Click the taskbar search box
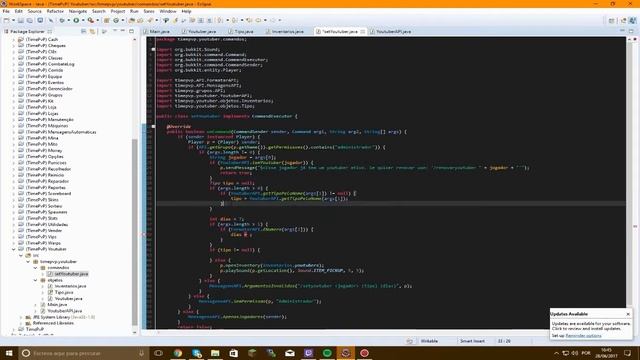This screenshot has height=360, width=640. [84, 353]
